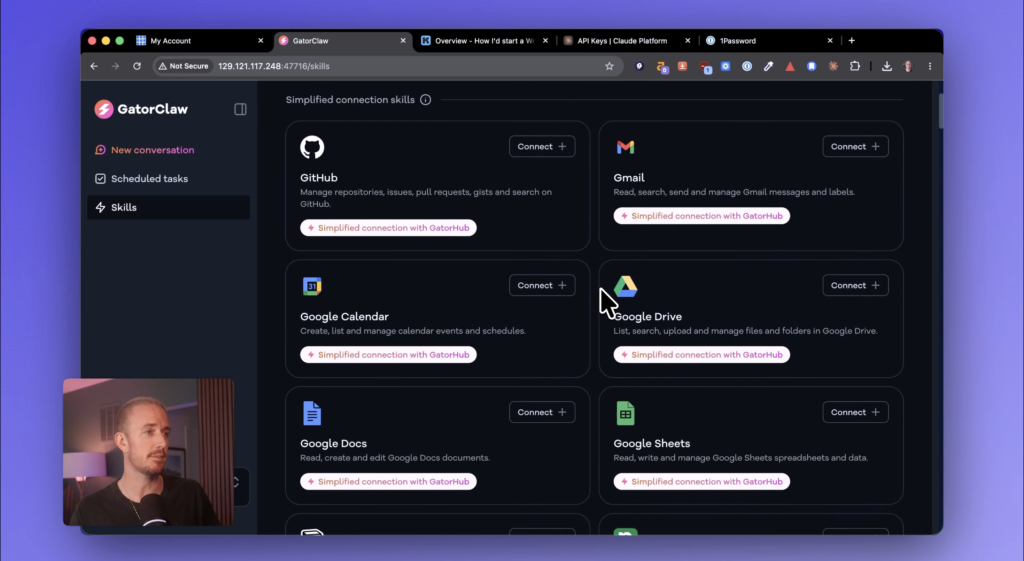Click the webcam video overlay
Screen dimensions: 1024x561
click(149, 452)
